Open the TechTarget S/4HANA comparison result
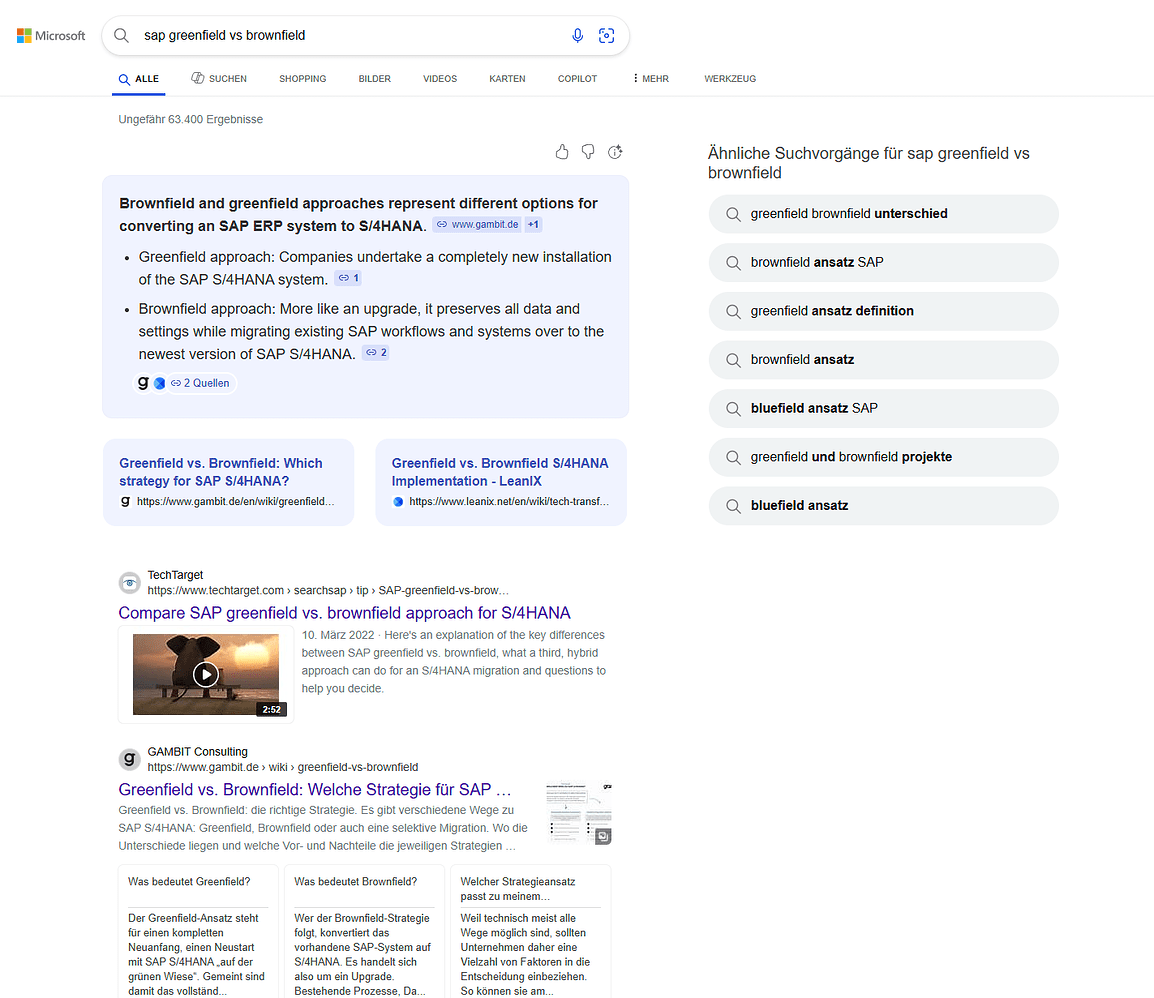 point(344,612)
